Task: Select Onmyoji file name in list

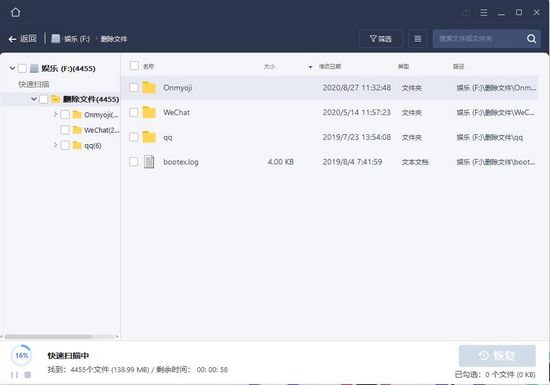Action: click(177, 88)
